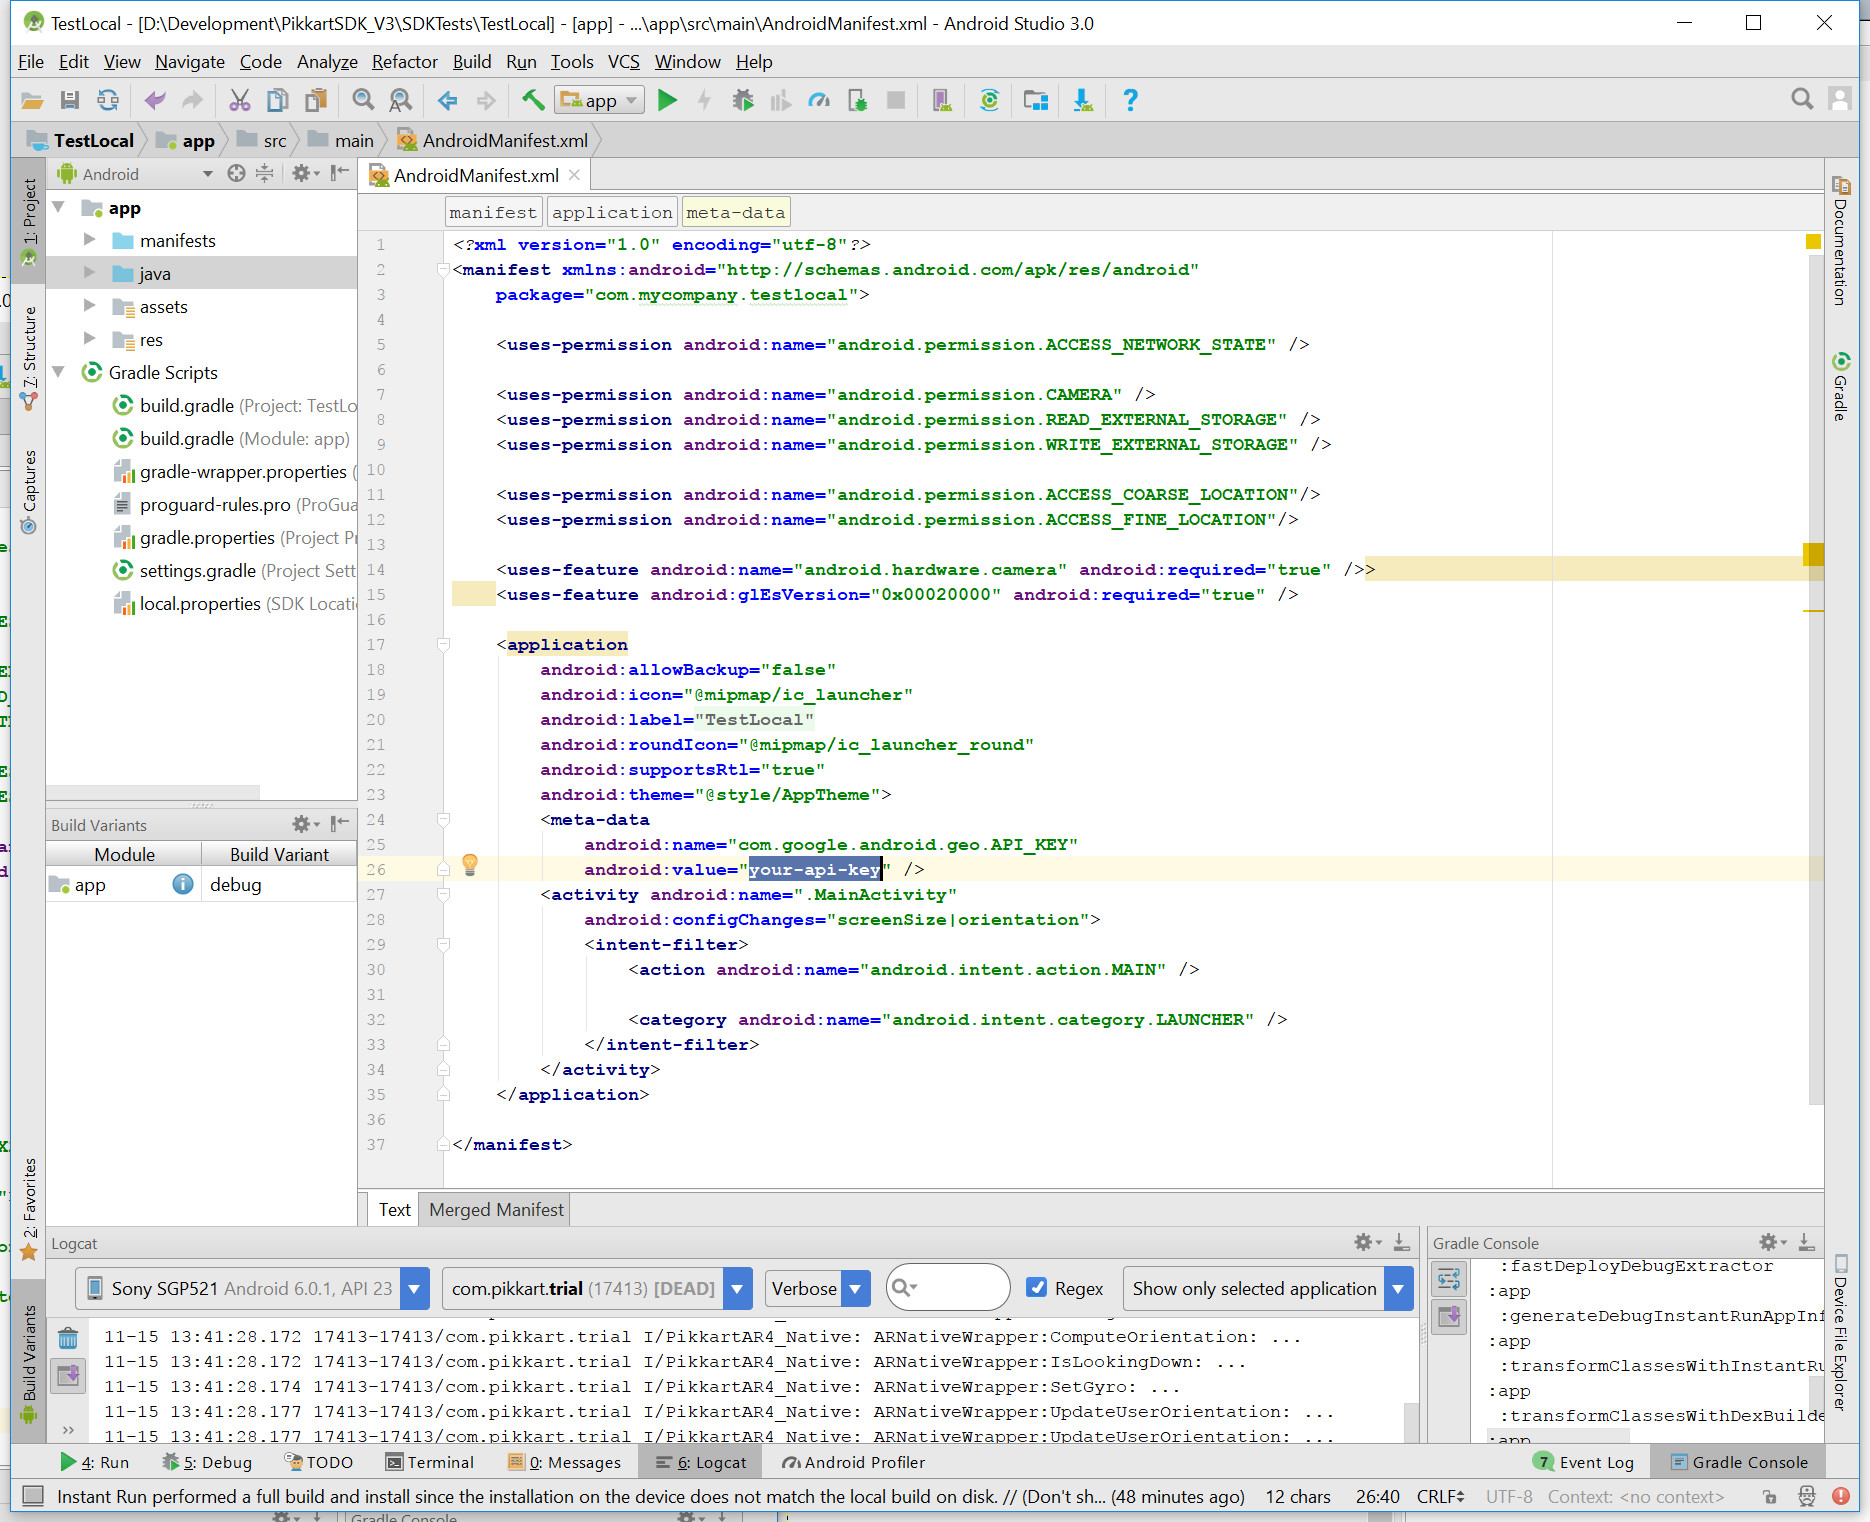Click the Find magnifier toolbar icon
The image size is (1870, 1522).
(363, 100)
